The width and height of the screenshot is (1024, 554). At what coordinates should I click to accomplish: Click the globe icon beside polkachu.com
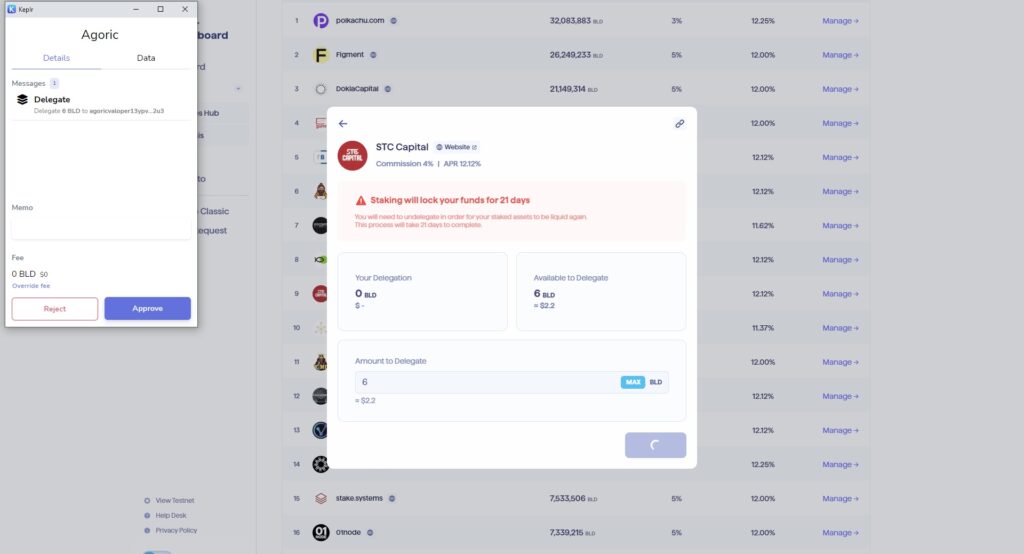click(393, 20)
